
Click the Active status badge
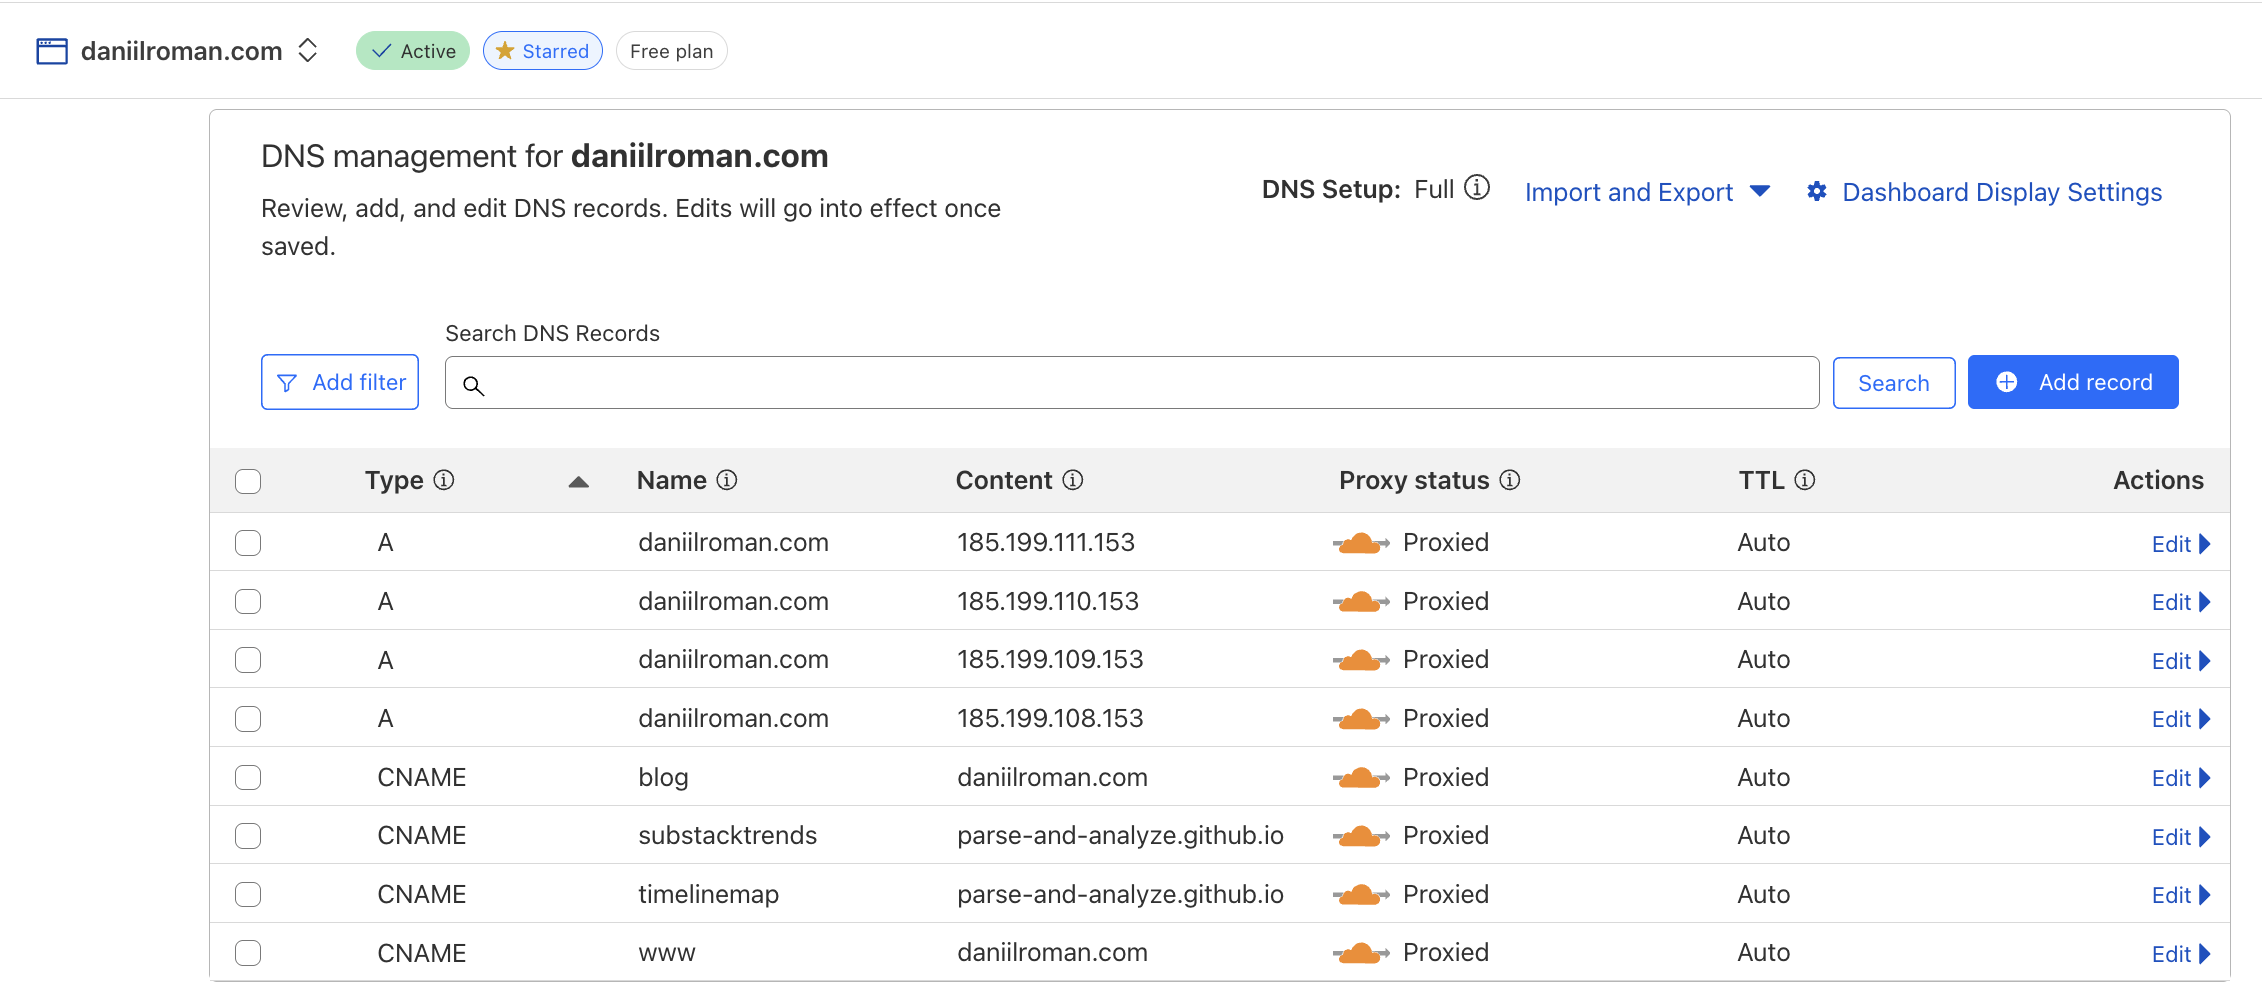click(x=413, y=51)
